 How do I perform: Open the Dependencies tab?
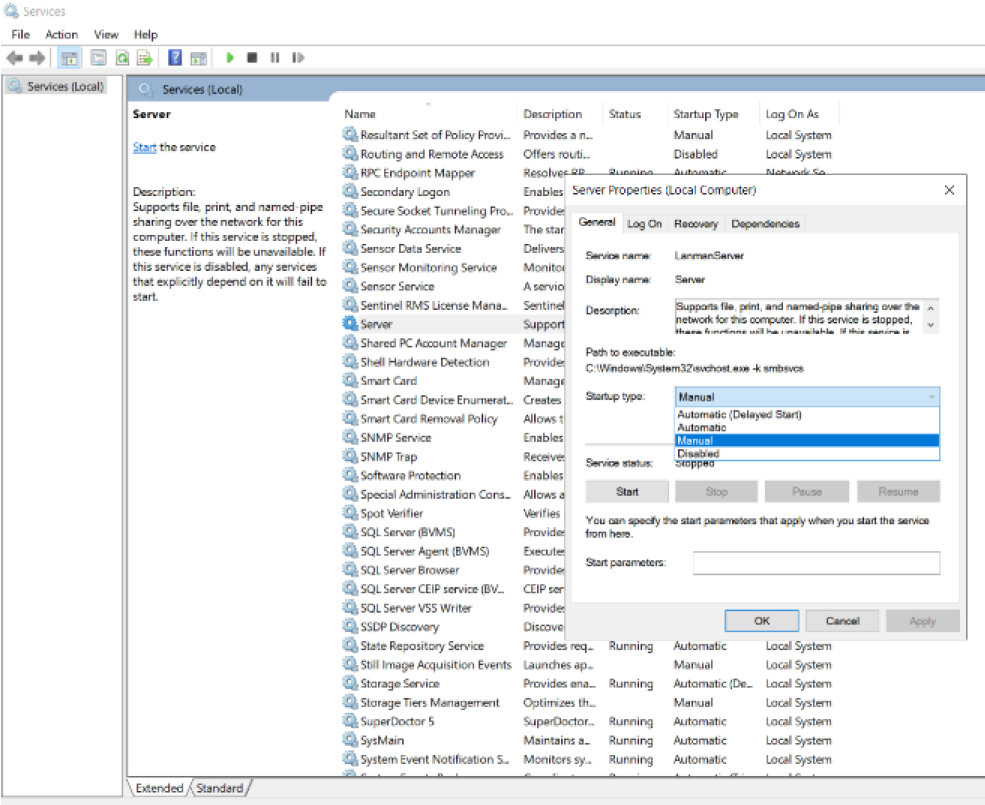765,224
